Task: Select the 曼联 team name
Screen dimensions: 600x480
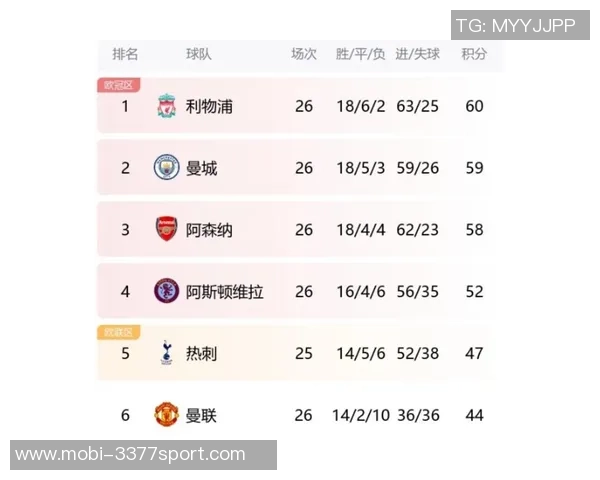Action: coord(201,415)
